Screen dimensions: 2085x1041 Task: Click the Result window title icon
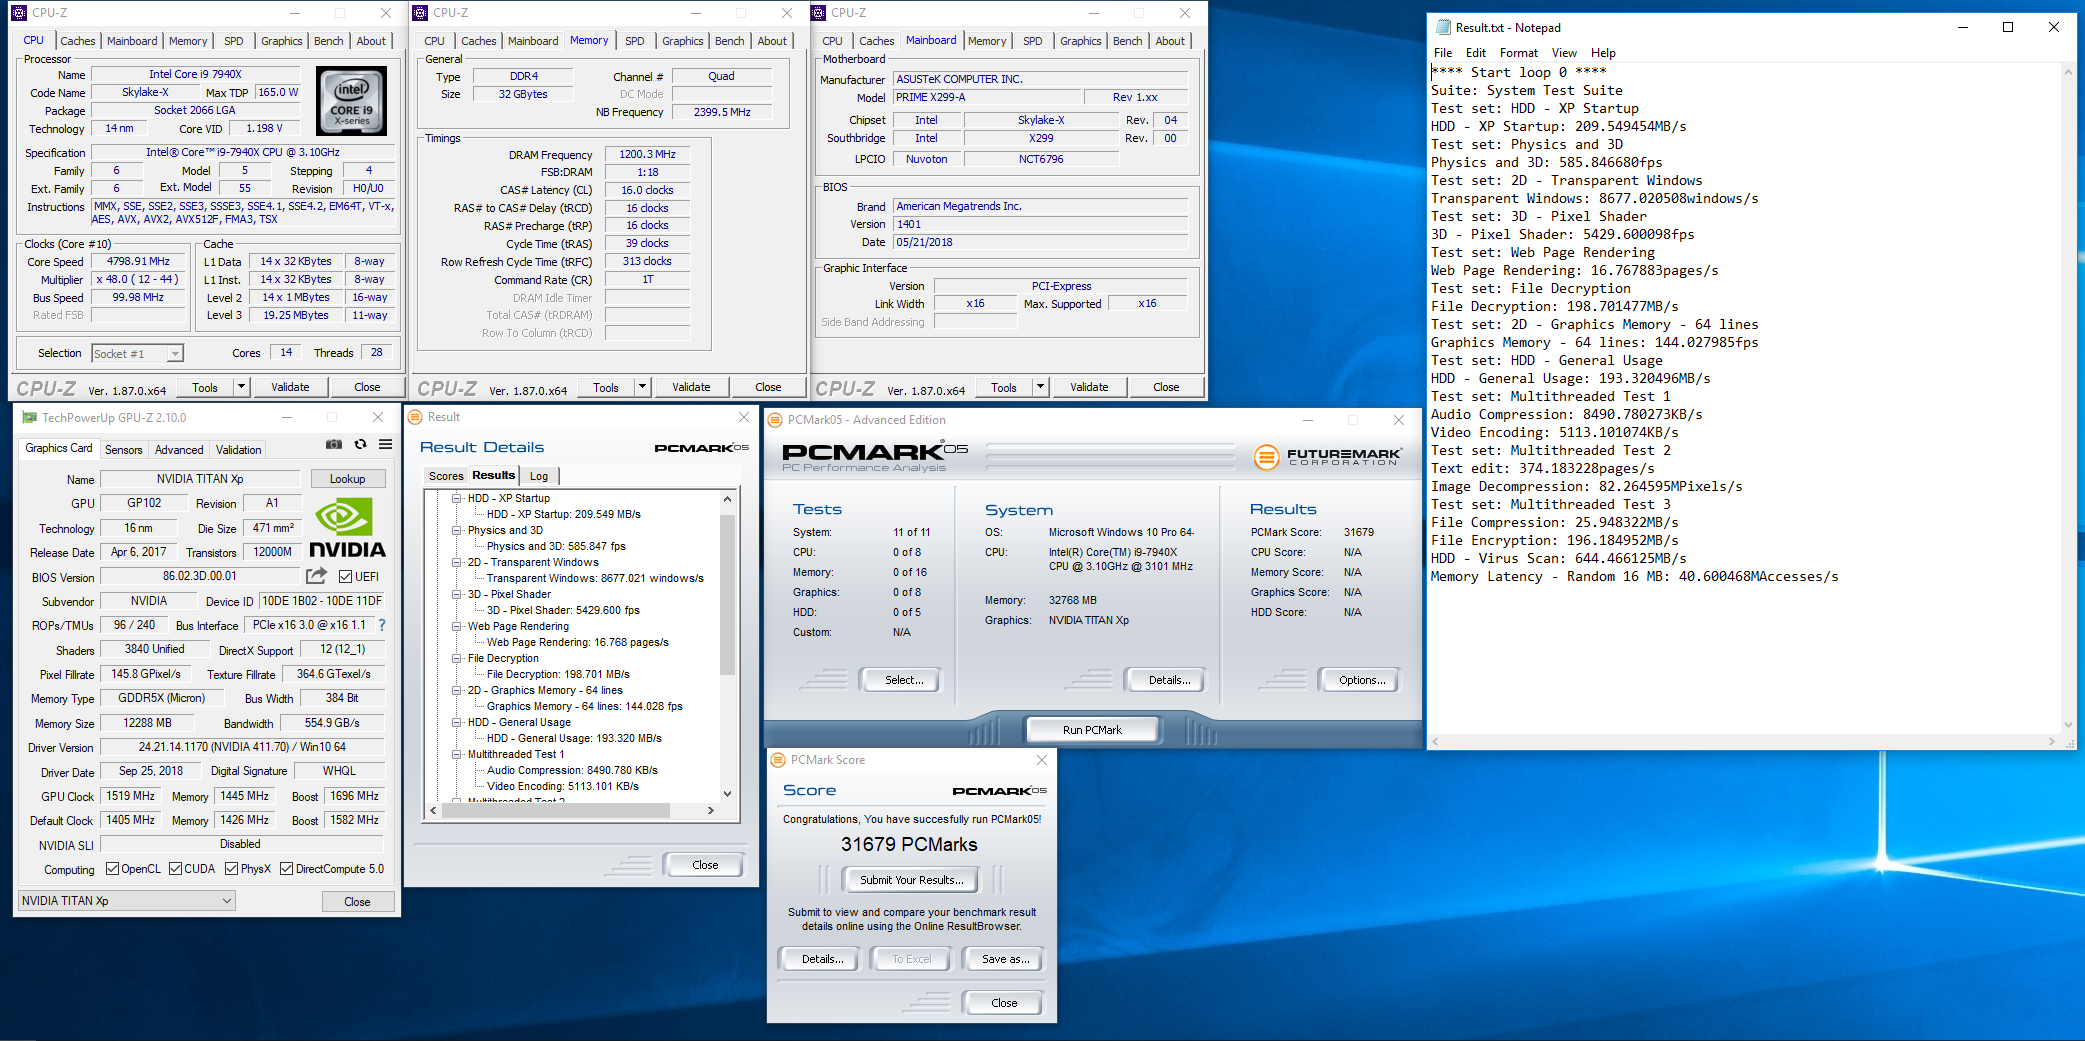click(416, 417)
